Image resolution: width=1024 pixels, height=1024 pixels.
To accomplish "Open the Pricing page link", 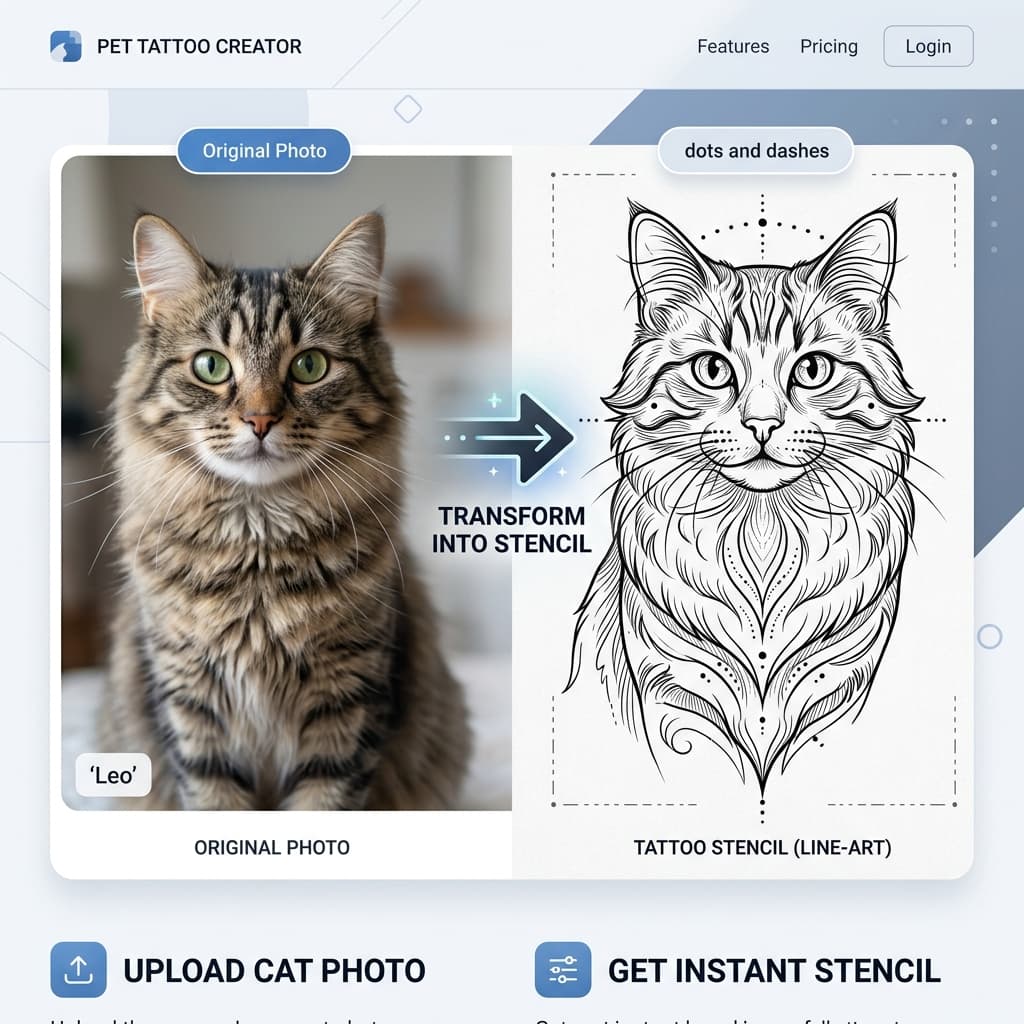I will [x=829, y=46].
